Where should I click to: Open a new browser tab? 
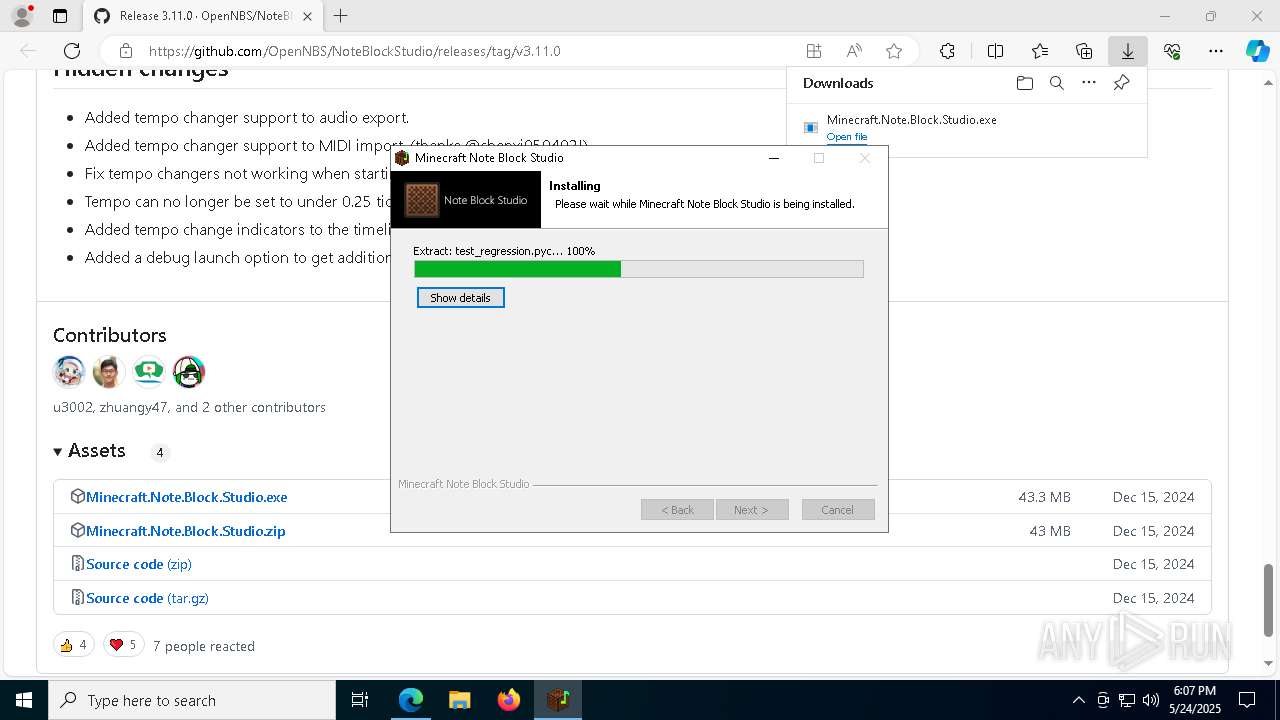click(x=340, y=16)
